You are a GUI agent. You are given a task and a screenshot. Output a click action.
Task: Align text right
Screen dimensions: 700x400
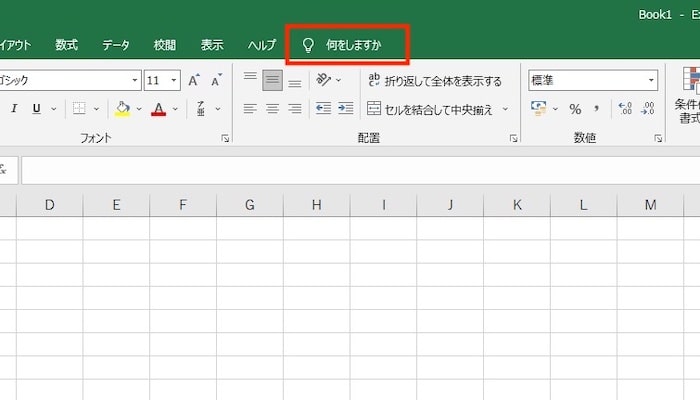coord(295,108)
